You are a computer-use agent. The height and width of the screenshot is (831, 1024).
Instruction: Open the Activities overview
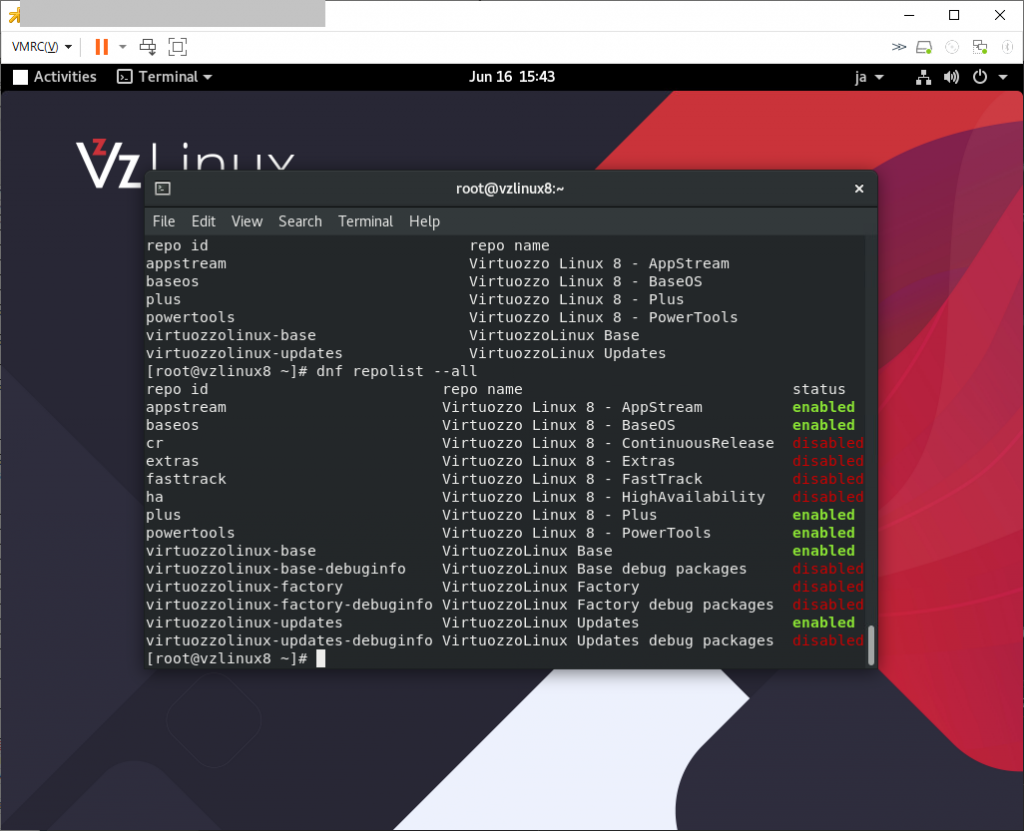pyautogui.click(x=55, y=77)
